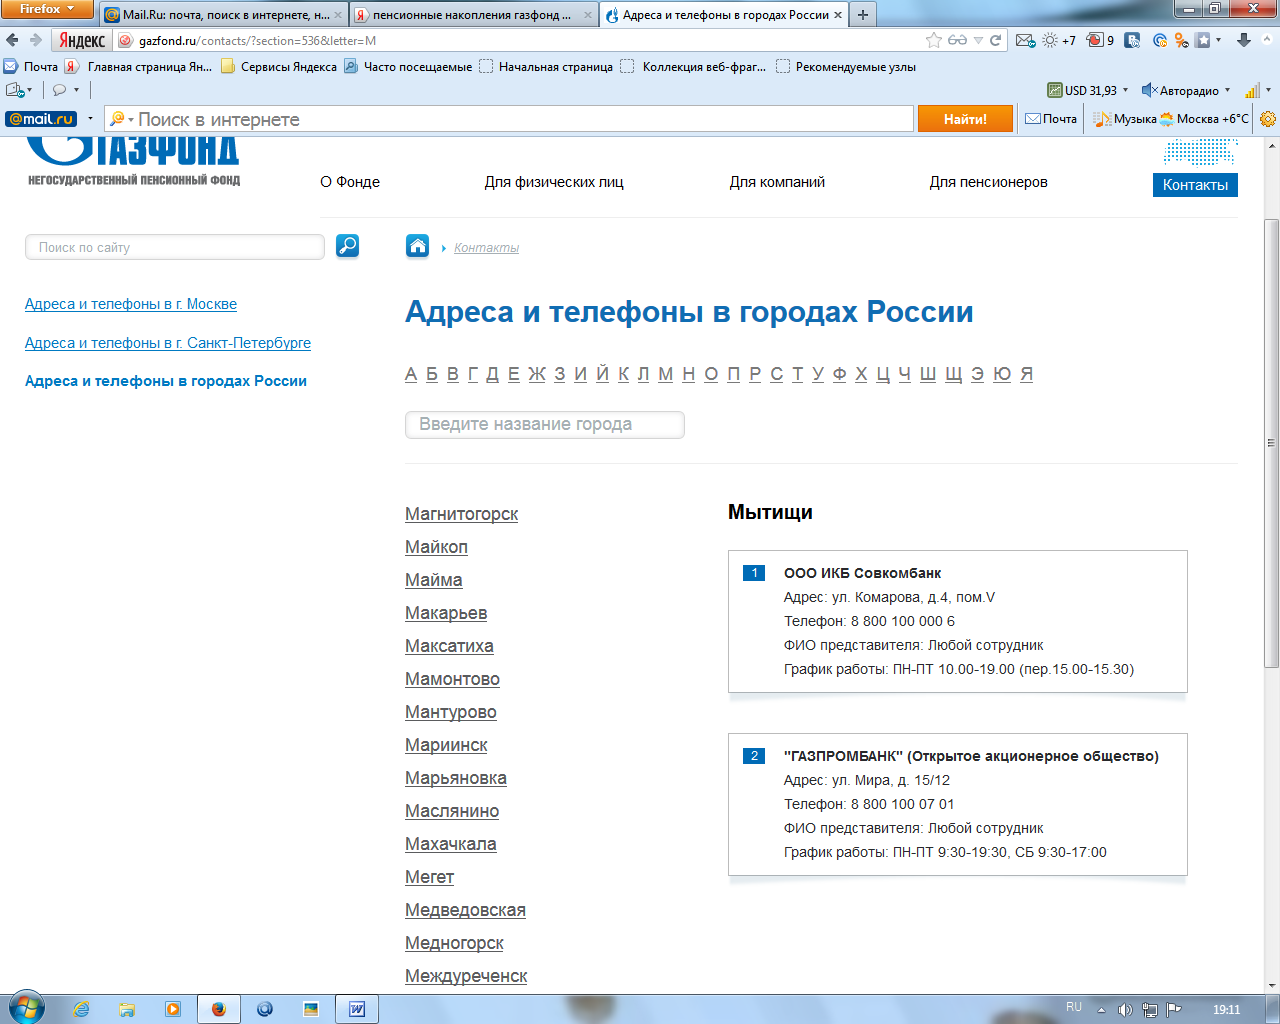
Task: Open the bookmarks star list icon
Action: pos(1203,40)
